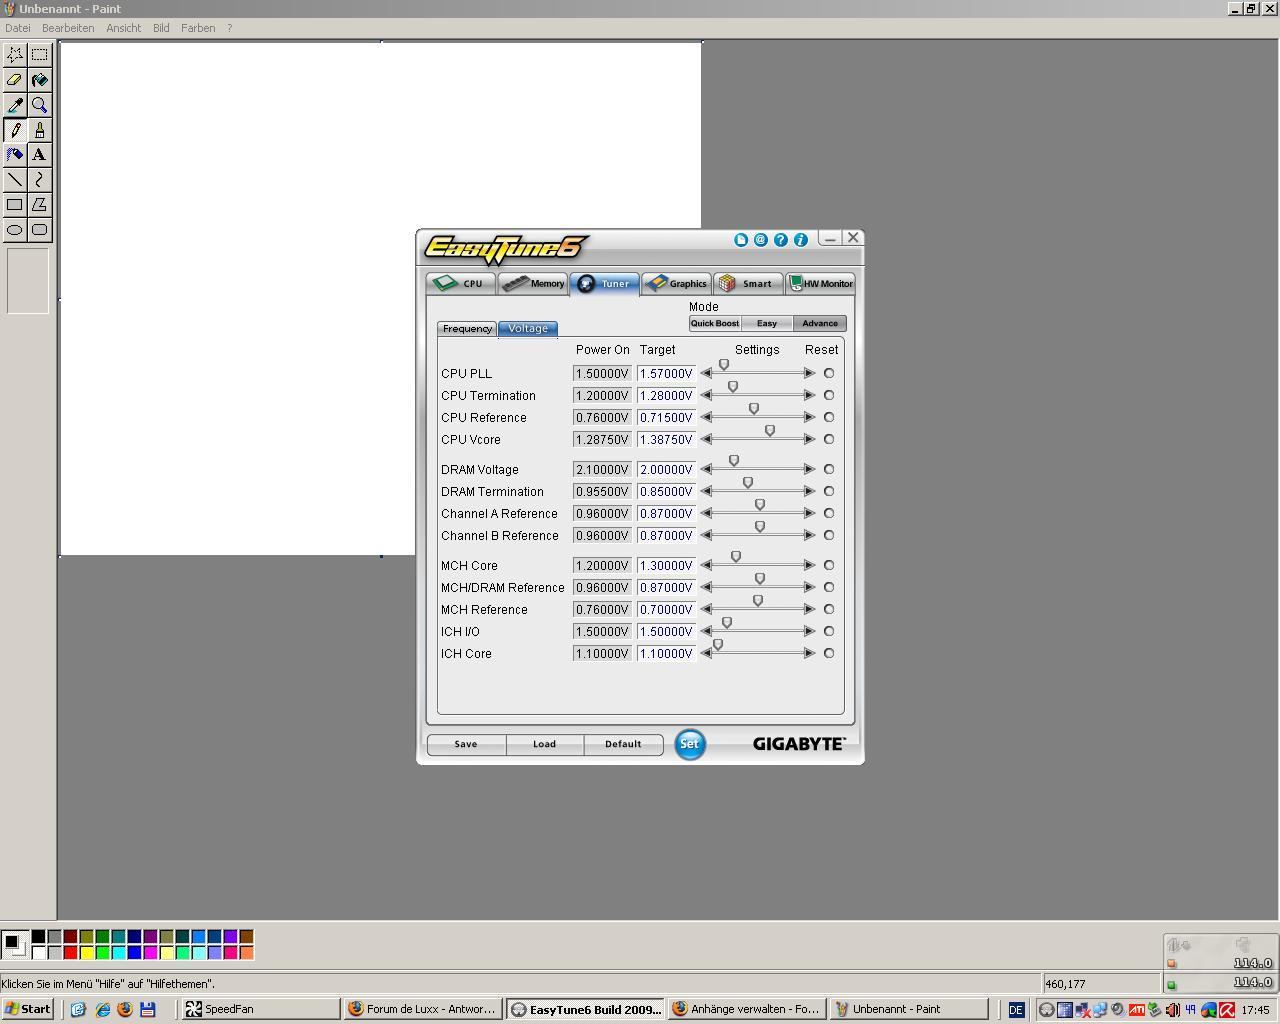Open the Bearbeiten menu in Paint
Screen dimensions: 1280x1024
tap(68, 28)
